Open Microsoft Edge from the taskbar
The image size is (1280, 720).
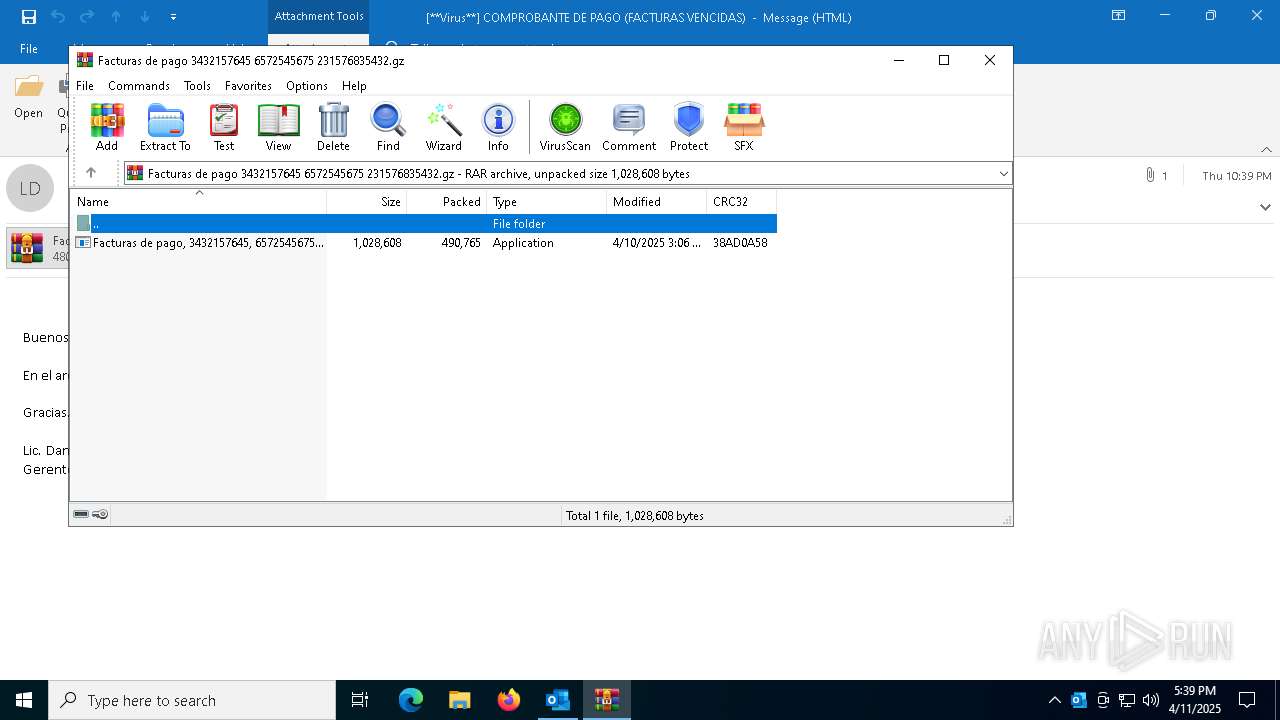pos(411,700)
